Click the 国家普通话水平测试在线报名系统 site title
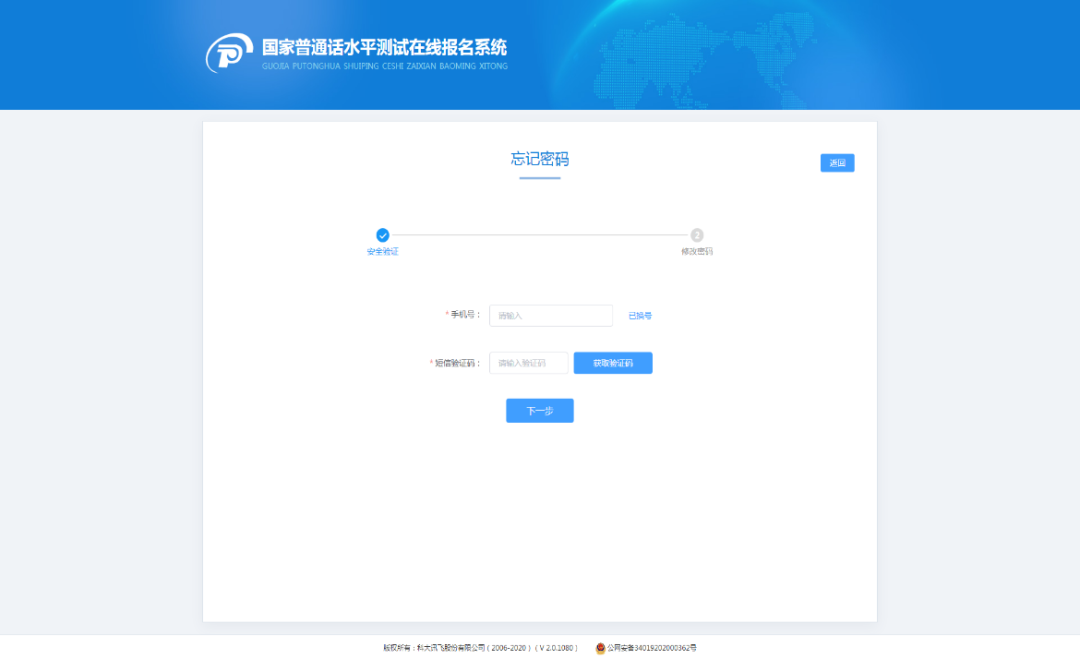Viewport: 1080px width, 659px height. click(384, 47)
